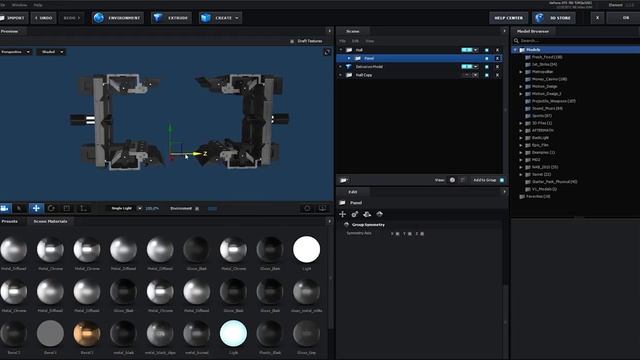Select the Extrusion Model row
This screenshot has height=360, width=640.
(x=419, y=67)
